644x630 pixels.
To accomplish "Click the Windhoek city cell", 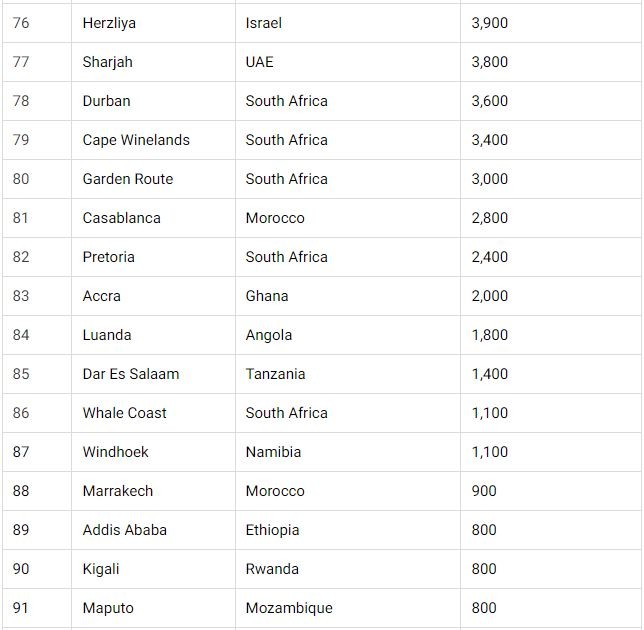I will (153, 452).
